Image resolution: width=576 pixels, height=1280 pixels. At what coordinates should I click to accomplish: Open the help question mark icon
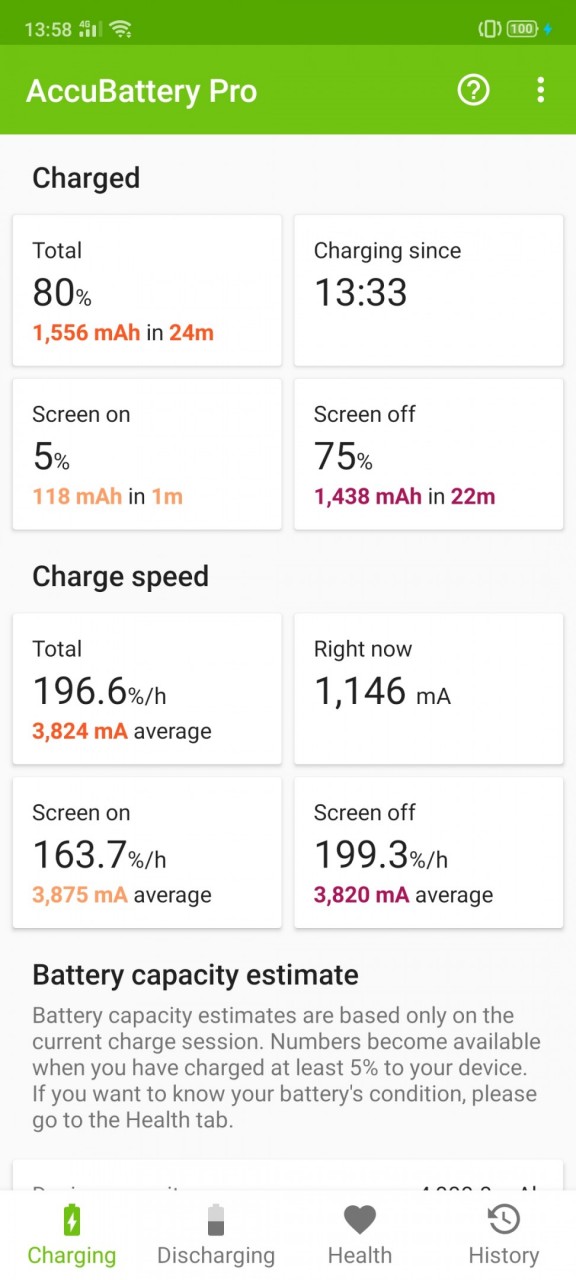tap(473, 91)
